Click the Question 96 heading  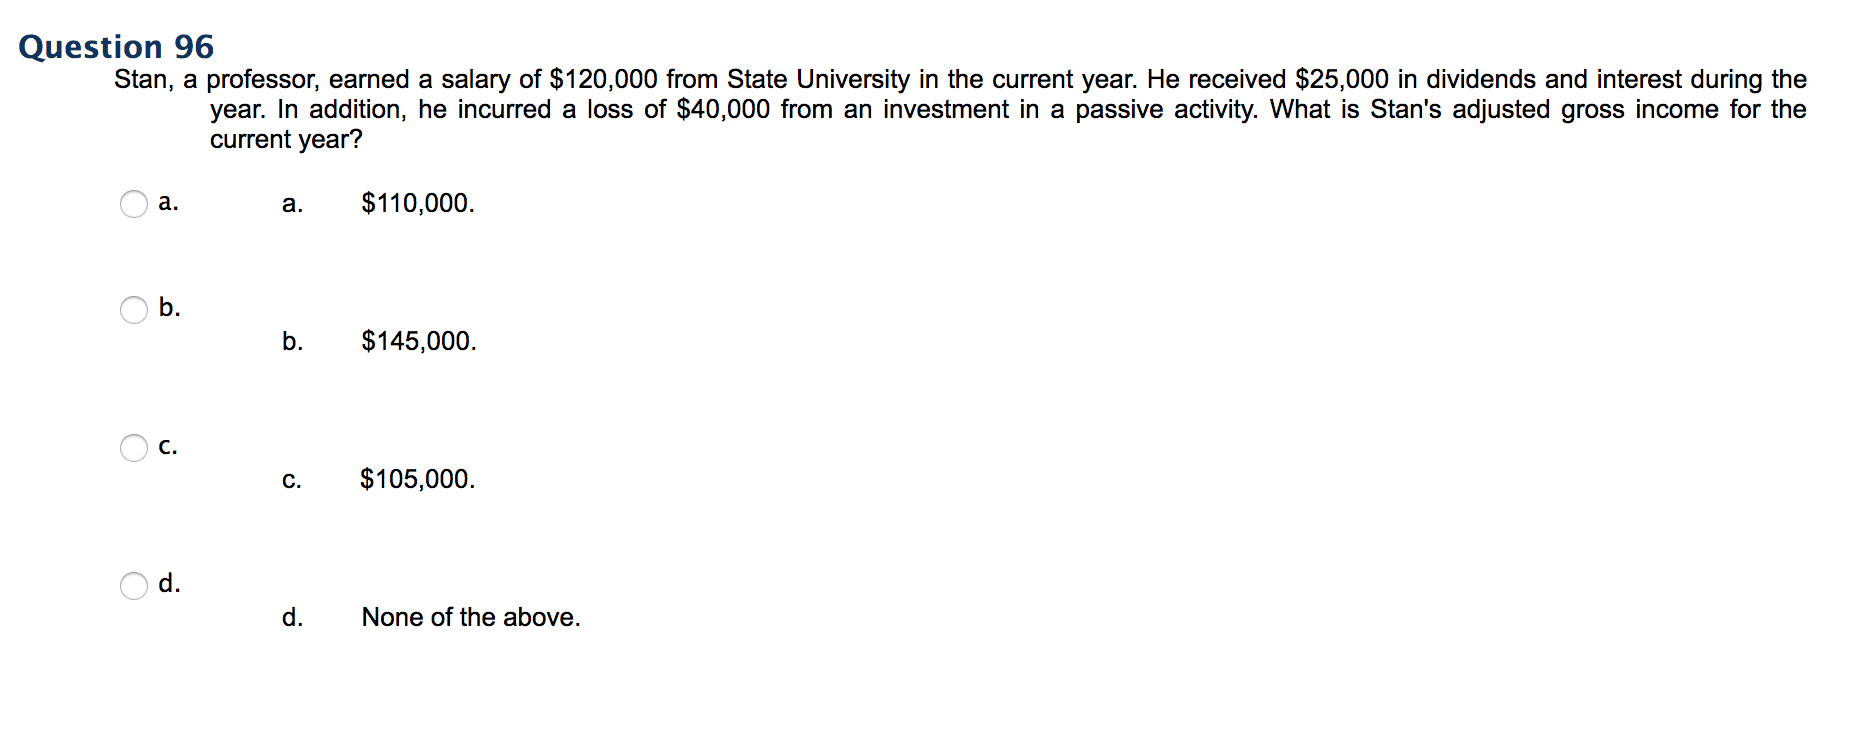click(x=116, y=47)
